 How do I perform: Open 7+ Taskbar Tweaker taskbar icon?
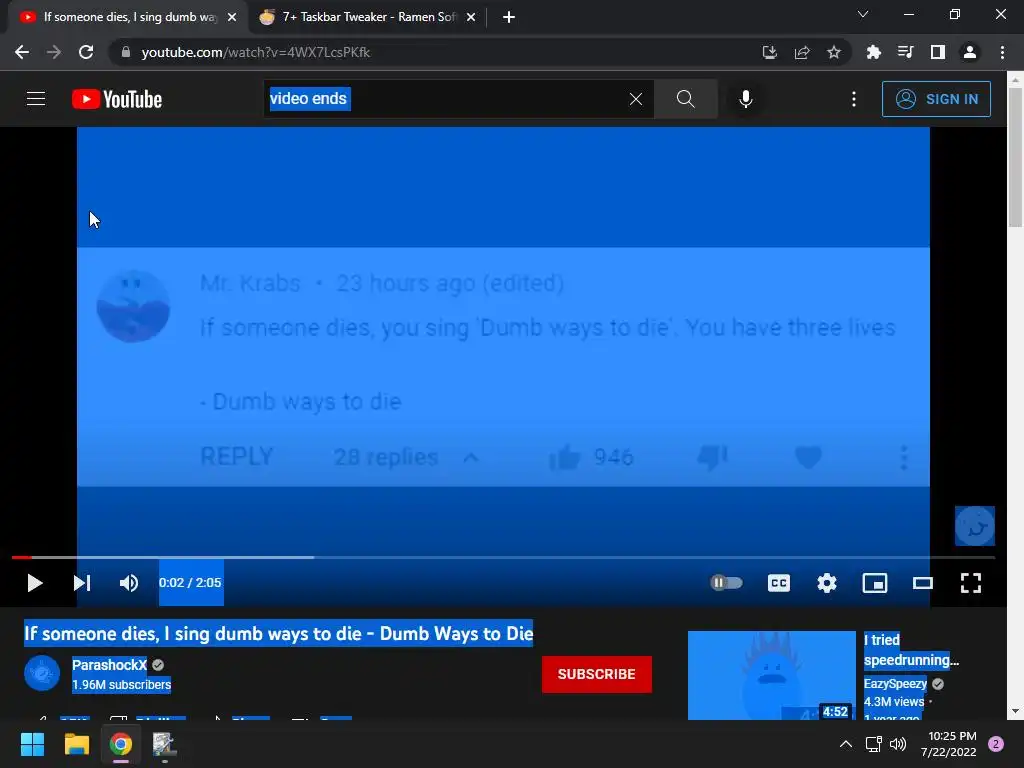[164, 744]
